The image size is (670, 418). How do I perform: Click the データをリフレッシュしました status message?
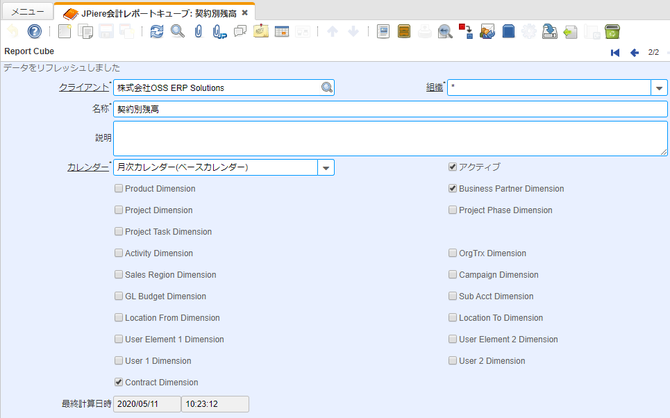click(x=62, y=68)
